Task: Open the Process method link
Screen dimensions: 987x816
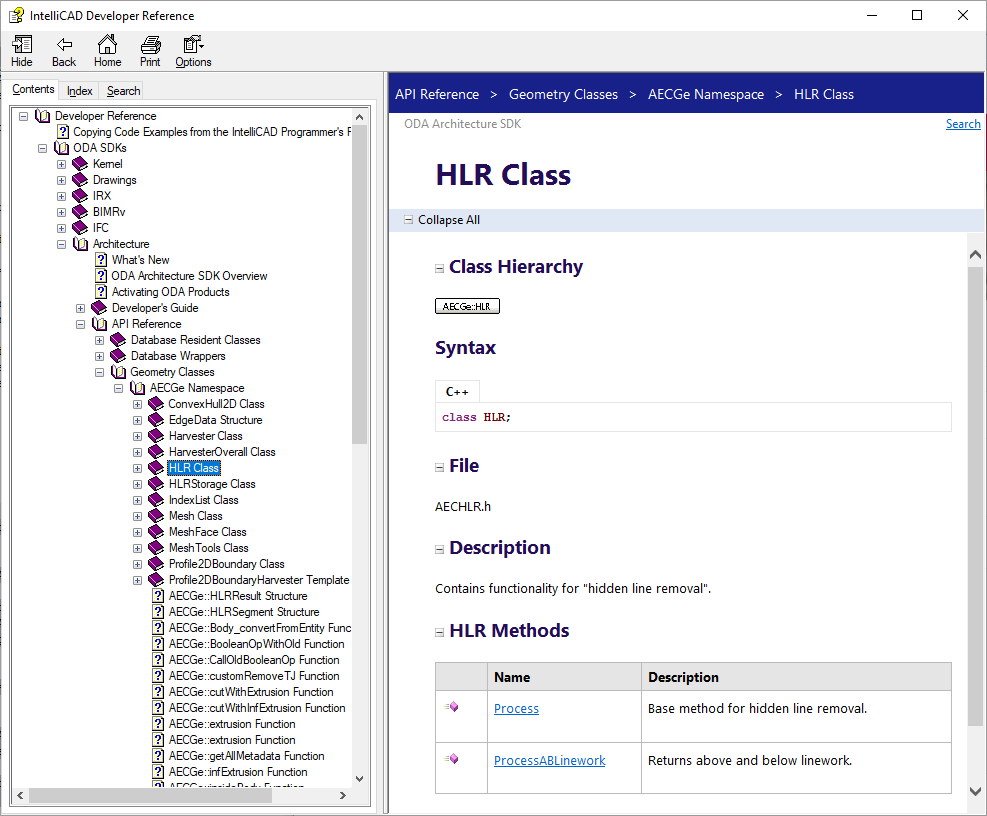Action: click(516, 708)
